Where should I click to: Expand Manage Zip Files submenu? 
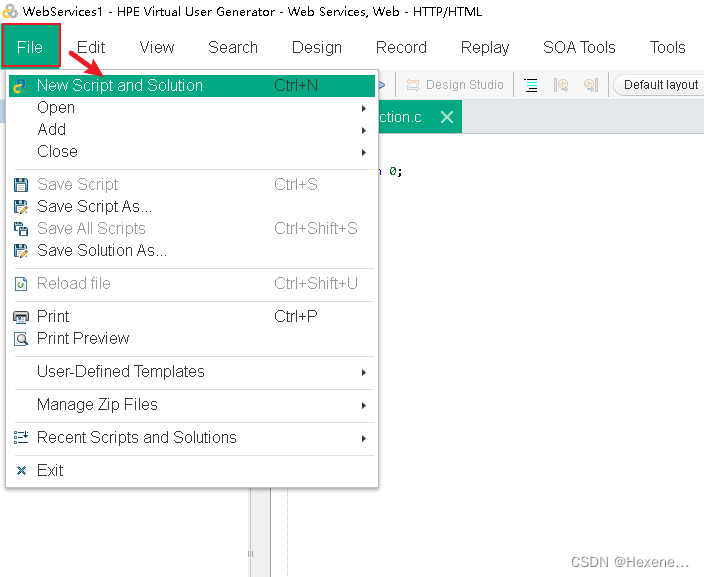point(192,405)
